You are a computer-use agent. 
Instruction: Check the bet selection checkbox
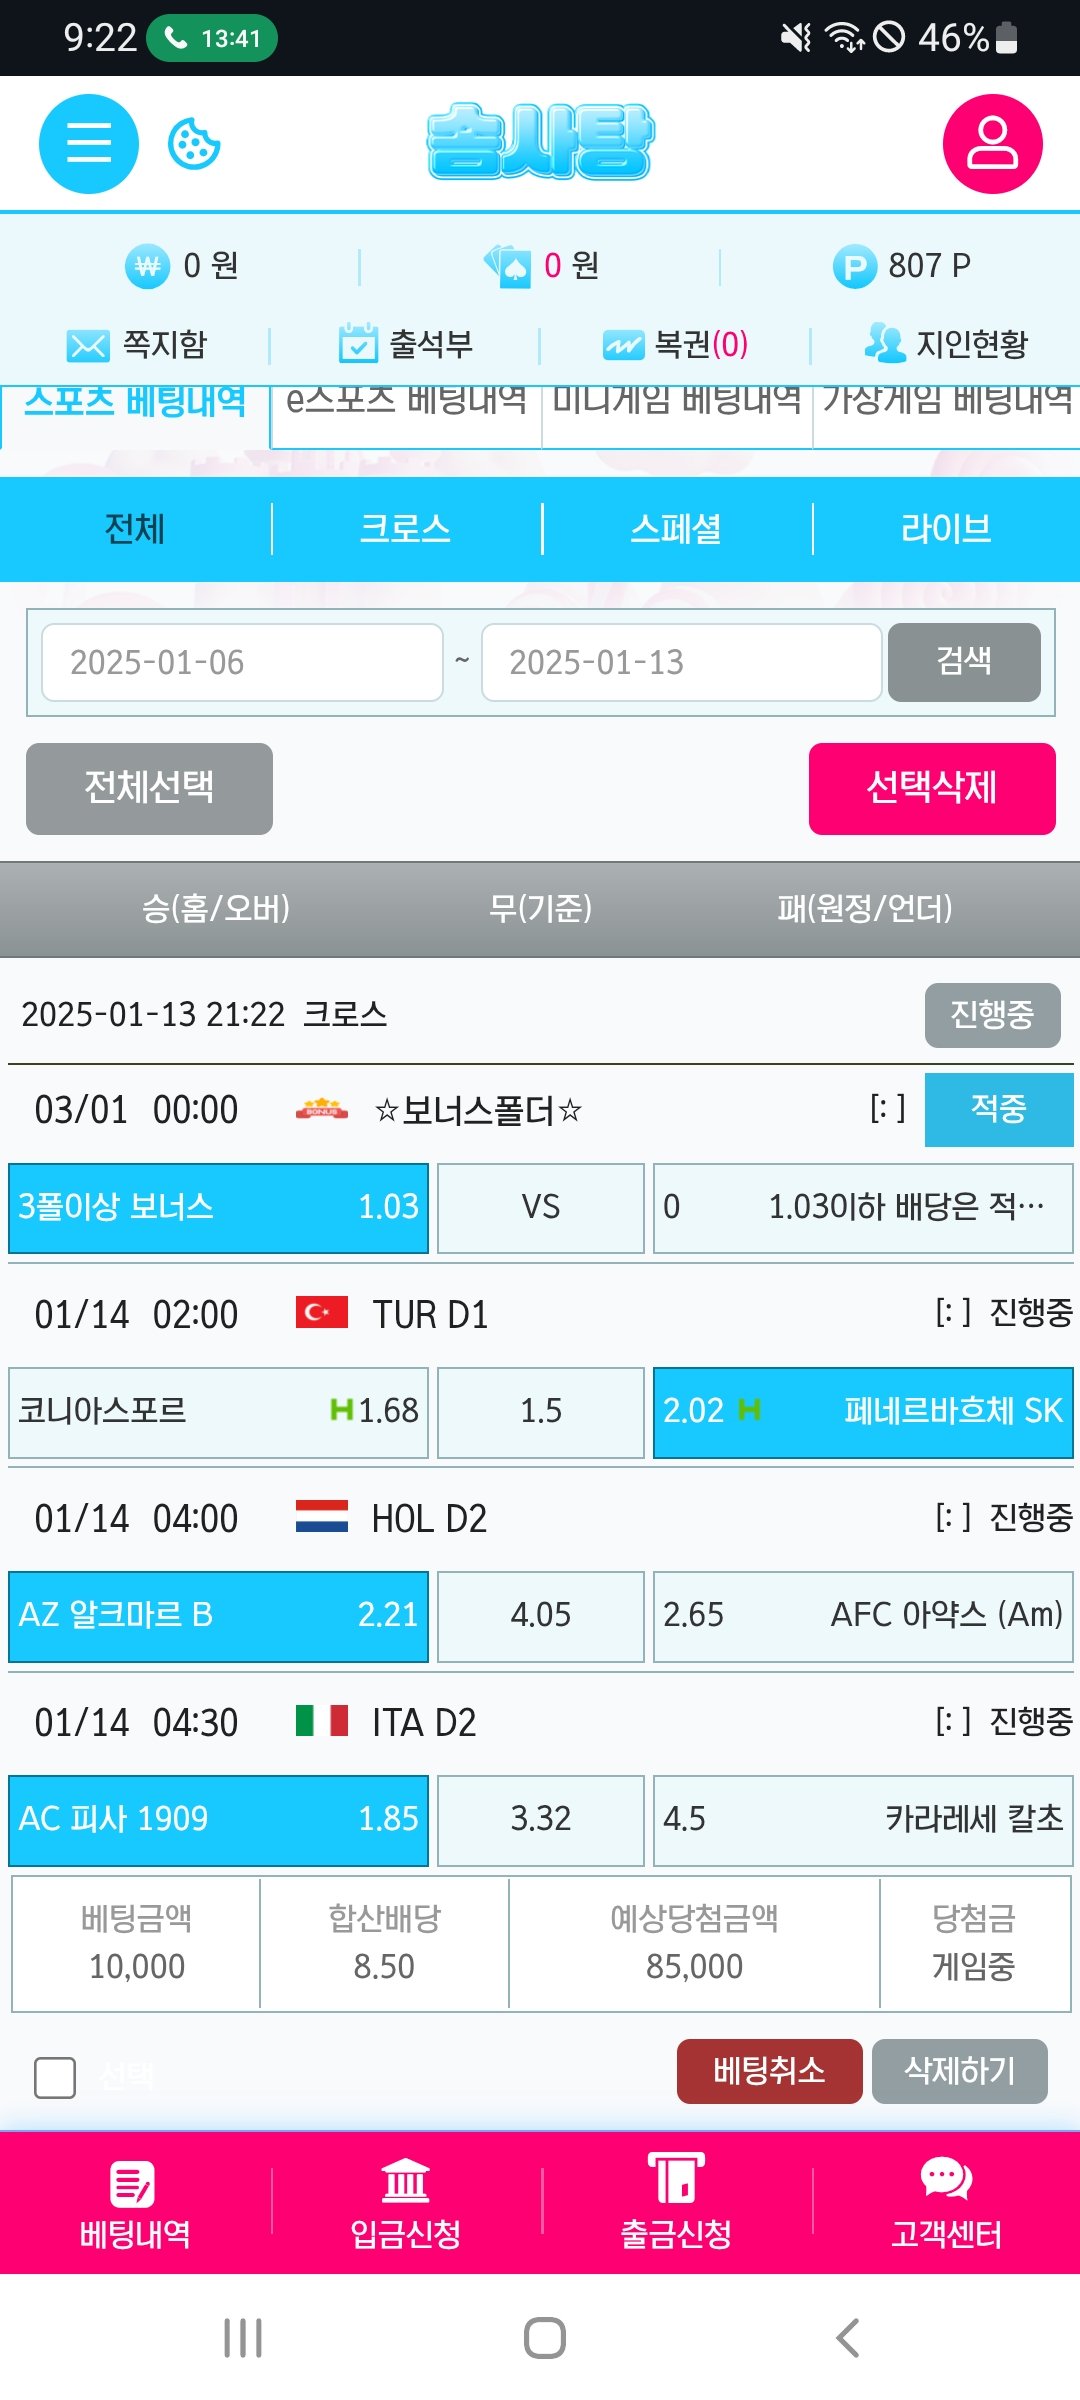55,2077
